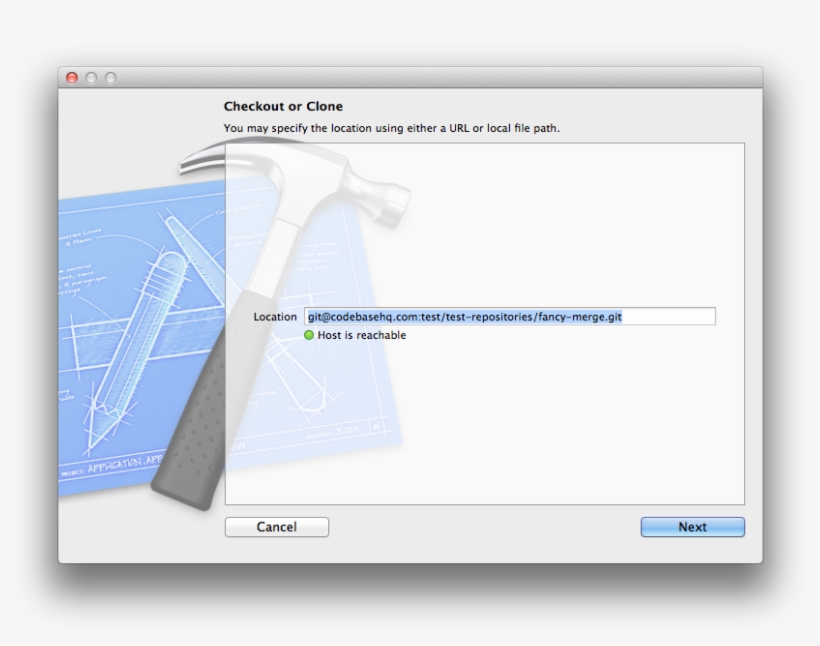Click the green Host is reachable indicator
Image resolution: width=820 pixels, height=646 pixels.
[x=310, y=335]
